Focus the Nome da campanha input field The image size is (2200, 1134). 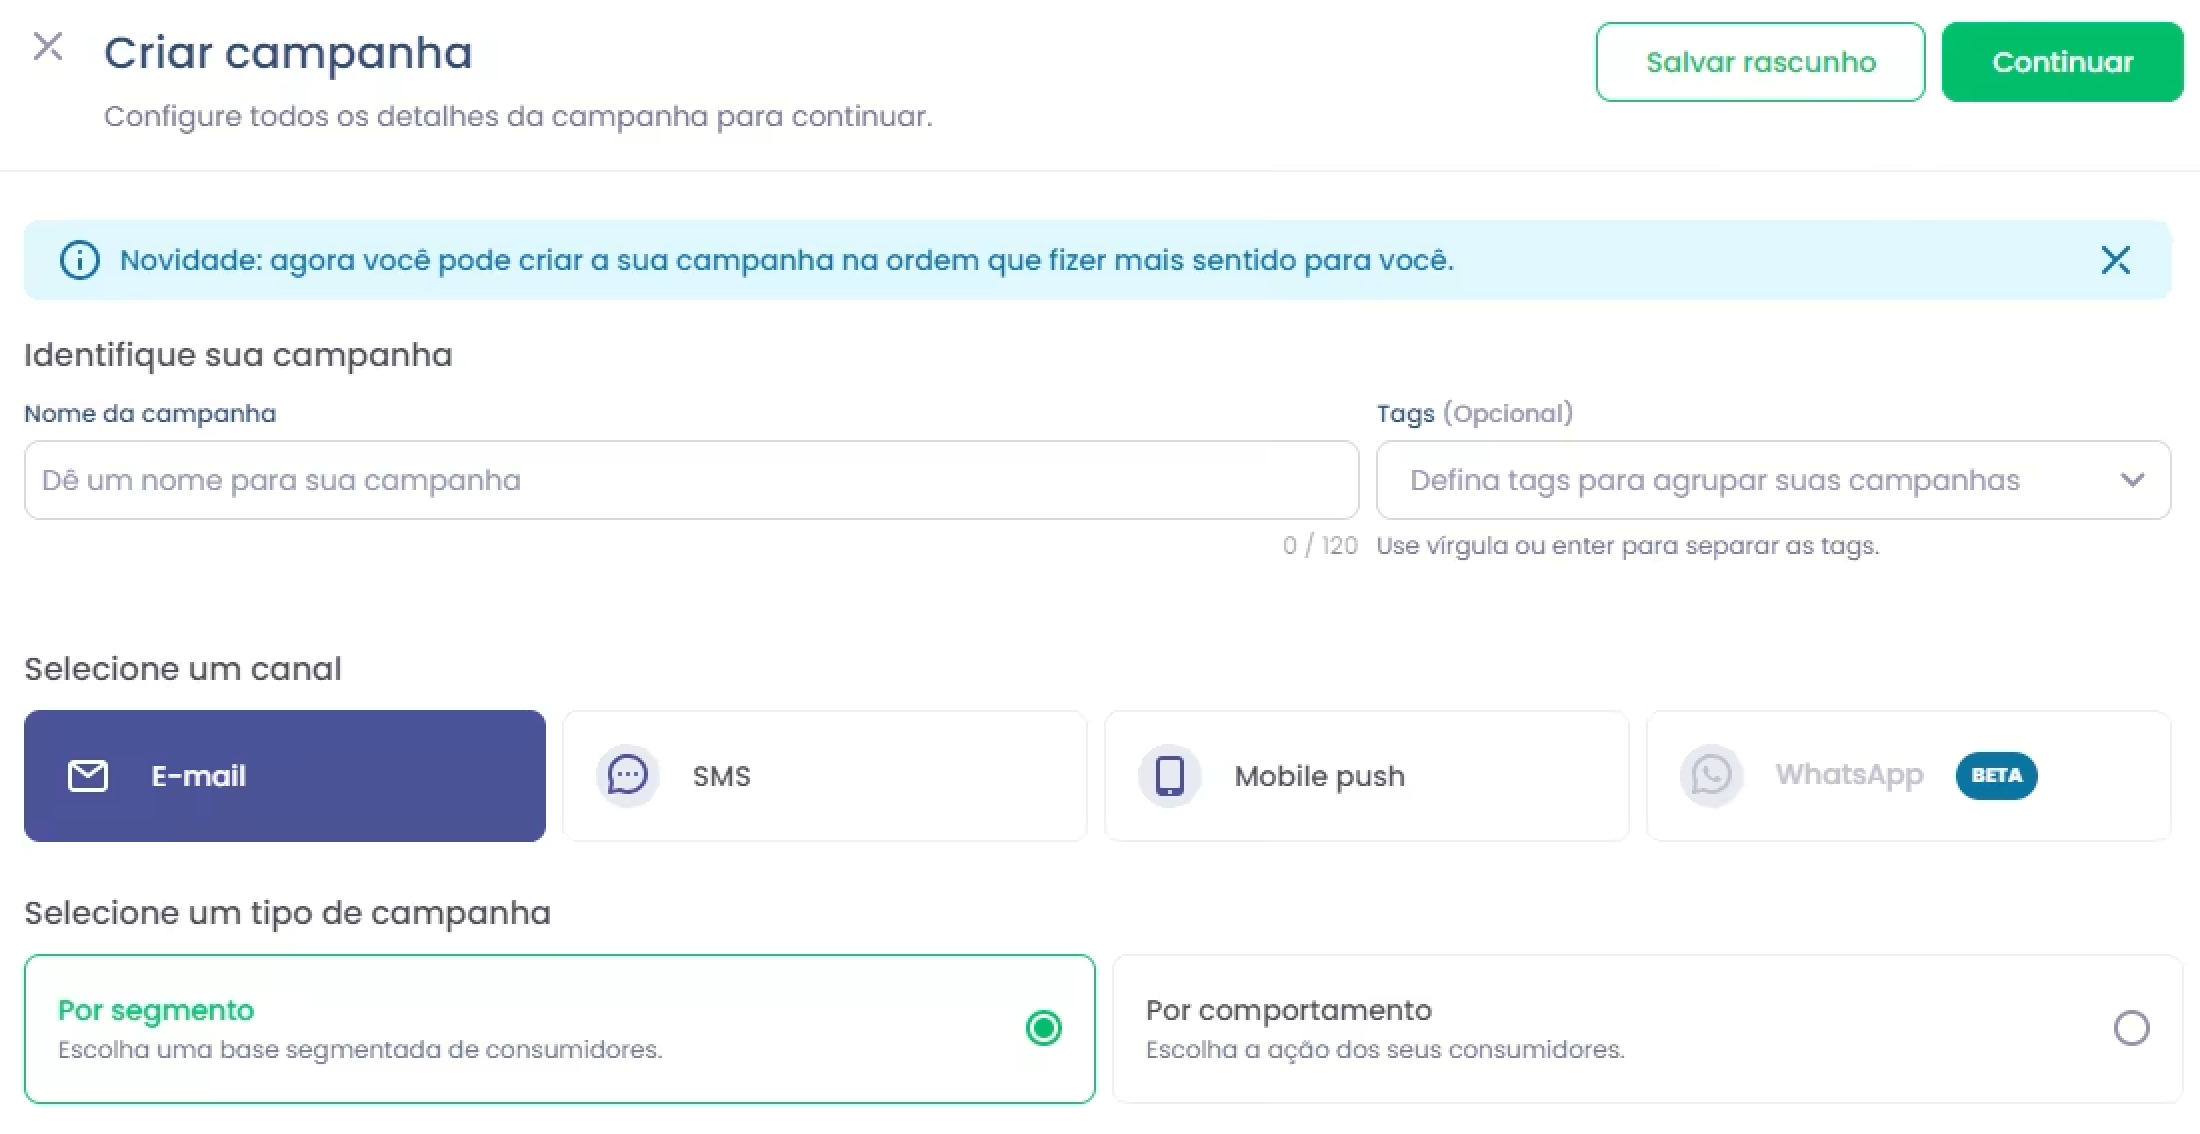691,480
